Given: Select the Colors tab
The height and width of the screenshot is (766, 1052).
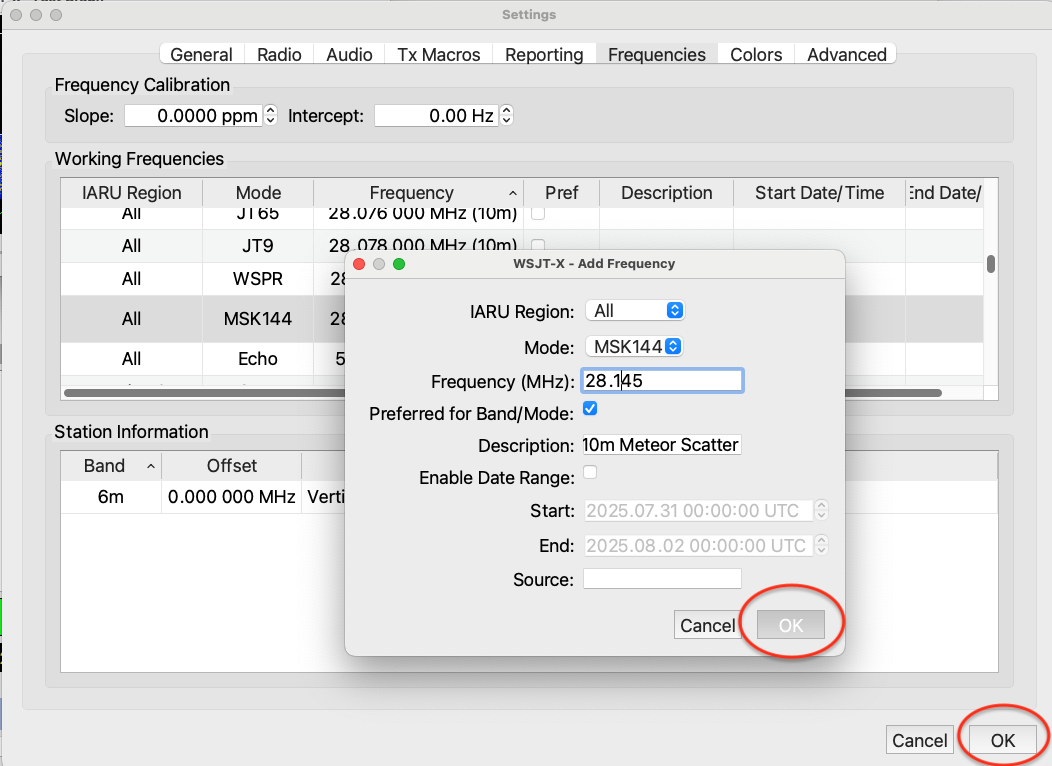Looking at the screenshot, I should tap(755, 55).
